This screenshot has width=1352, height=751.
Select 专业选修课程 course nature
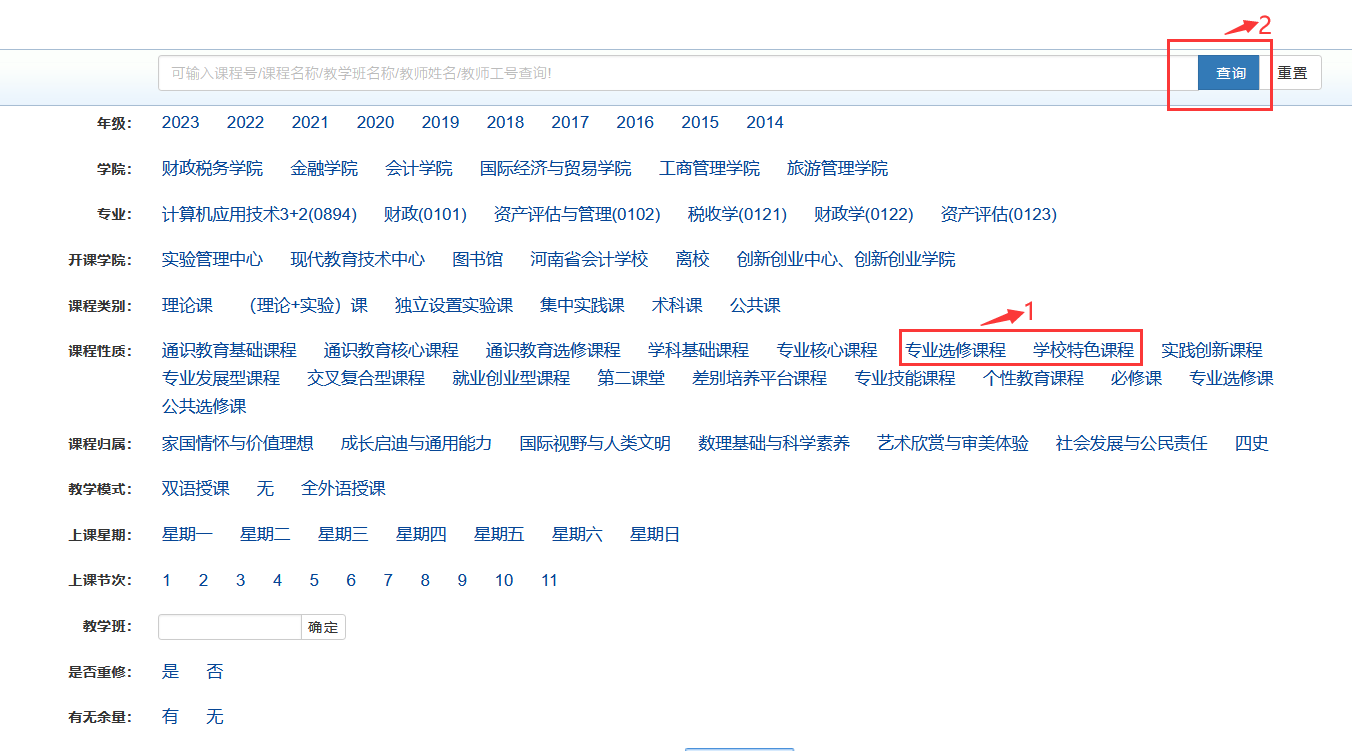pyautogui.click(x=955, y=351)
